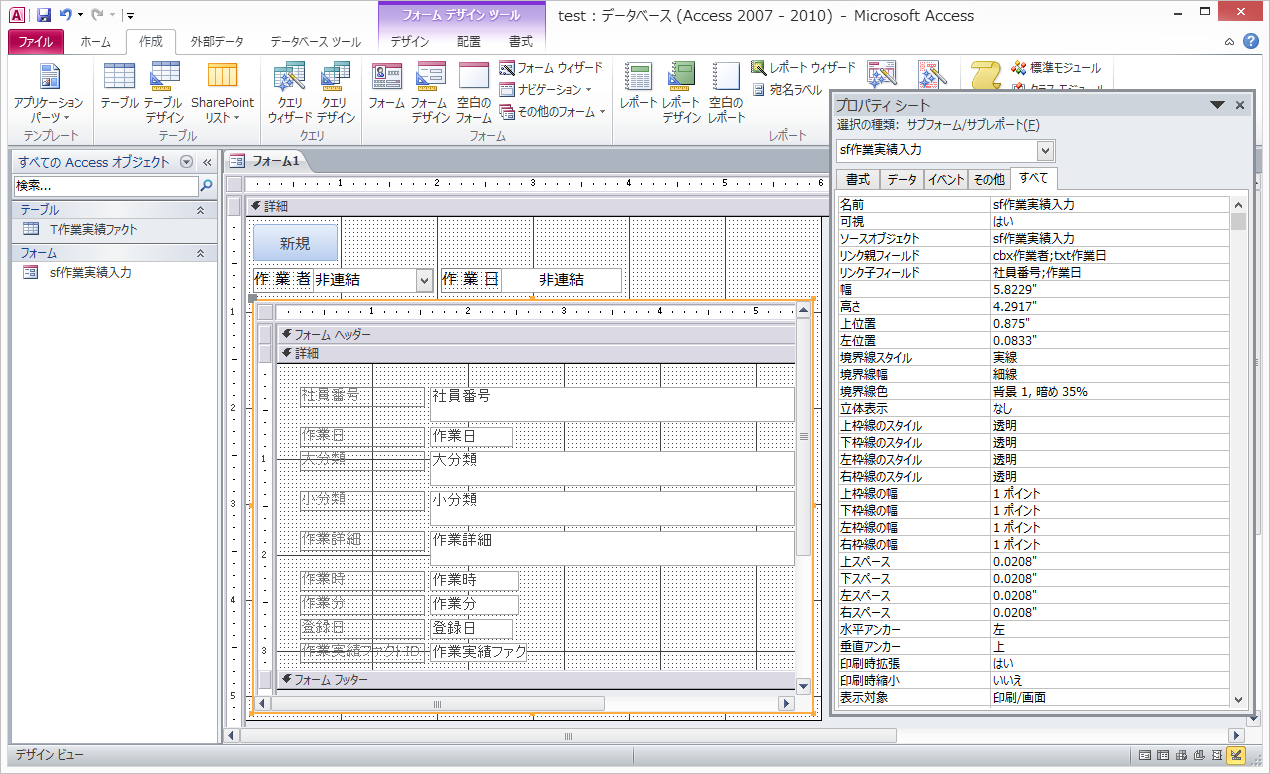Click the SharePoint リスト icon

tap(222, 88)
